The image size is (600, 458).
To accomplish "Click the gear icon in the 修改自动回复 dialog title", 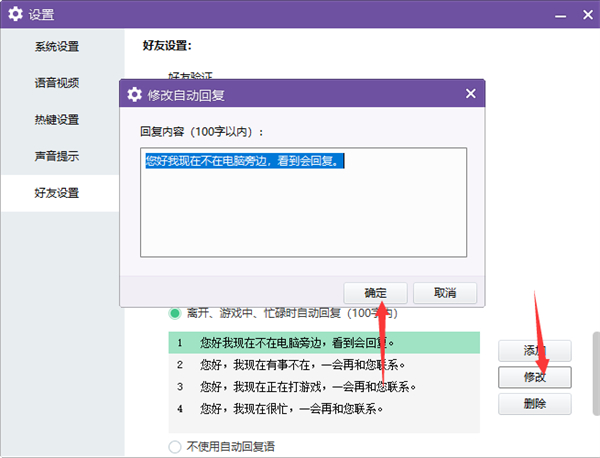I will [134, 95].
